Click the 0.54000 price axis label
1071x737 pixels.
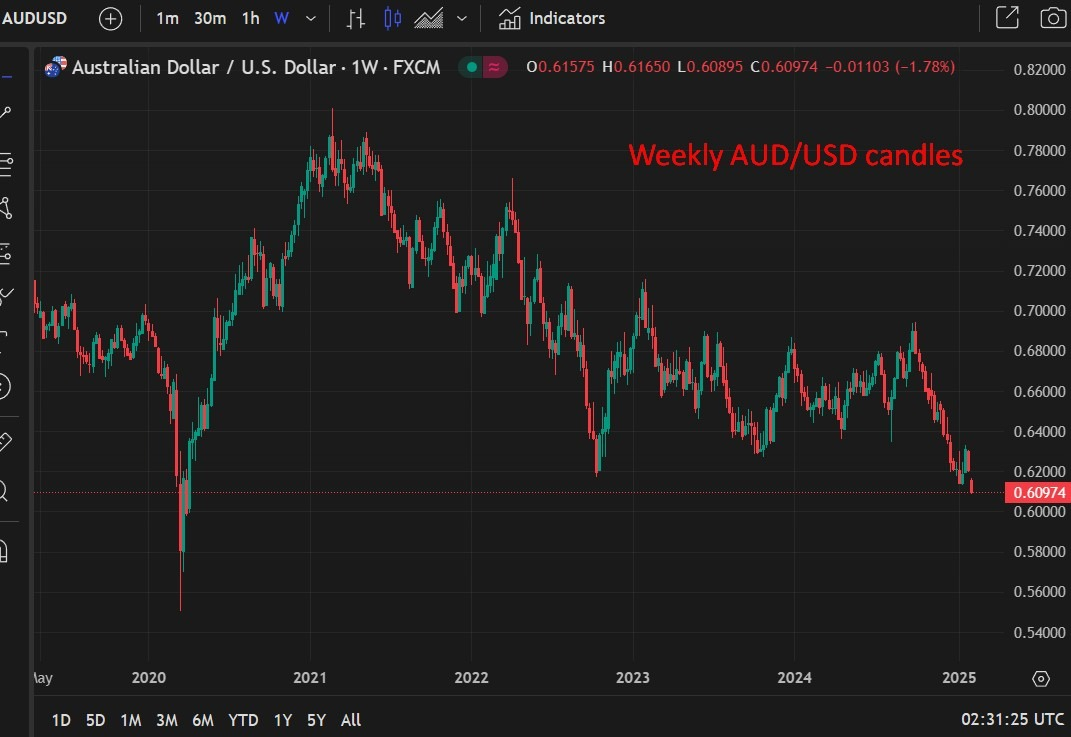click(1039, 632)
